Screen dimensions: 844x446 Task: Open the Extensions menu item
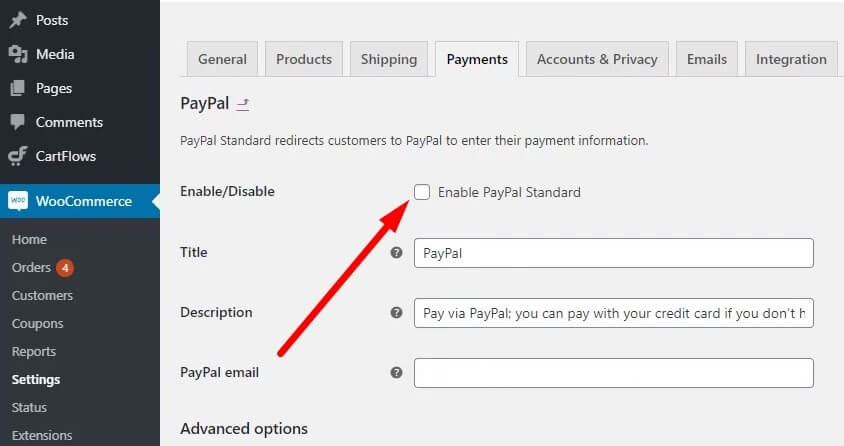point(42,435)
